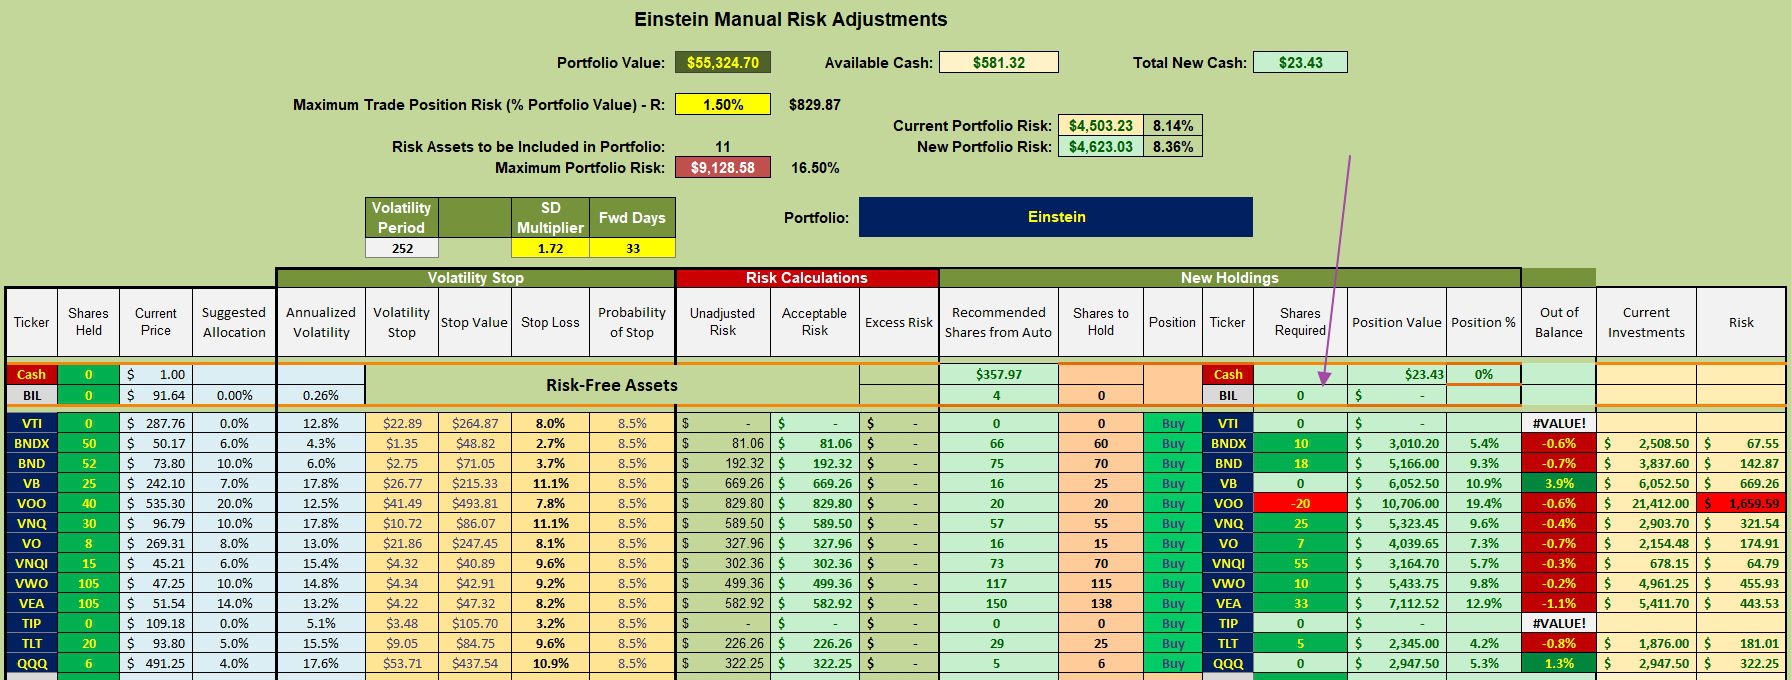1791x680 pixels.
Task: Click TLT acceptable risk 226.26
Action: 815,643
